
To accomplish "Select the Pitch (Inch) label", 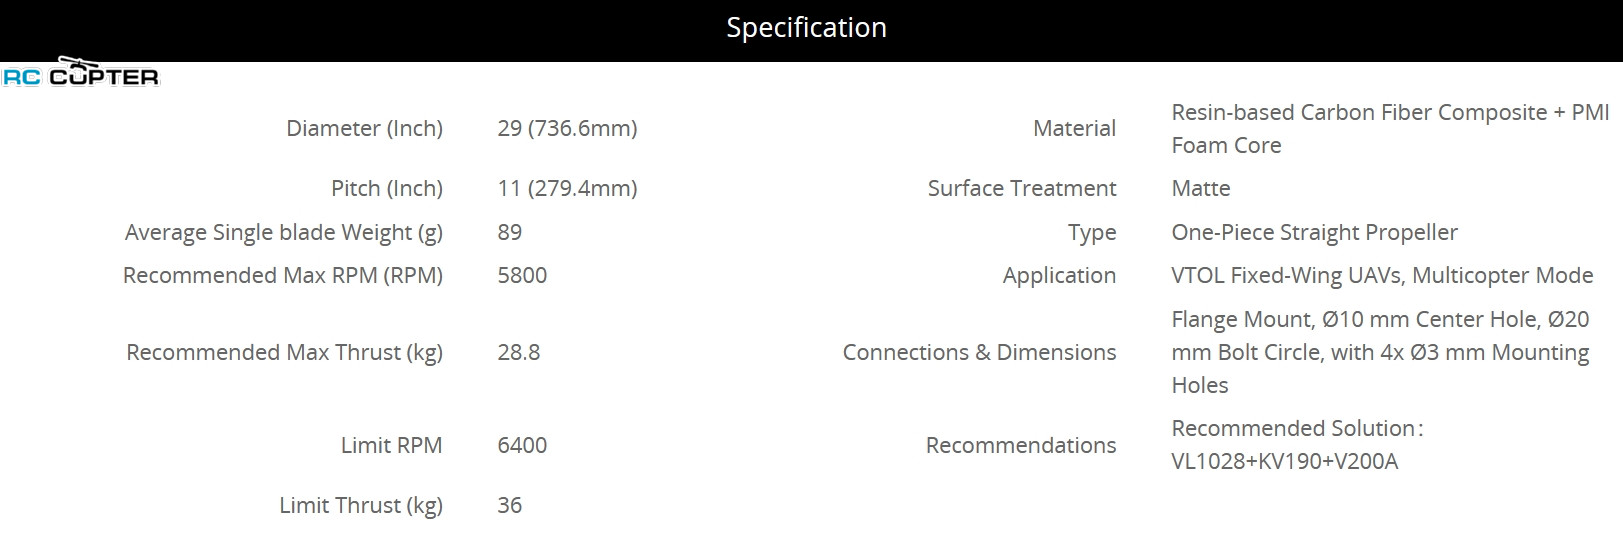I will (386, 189).
